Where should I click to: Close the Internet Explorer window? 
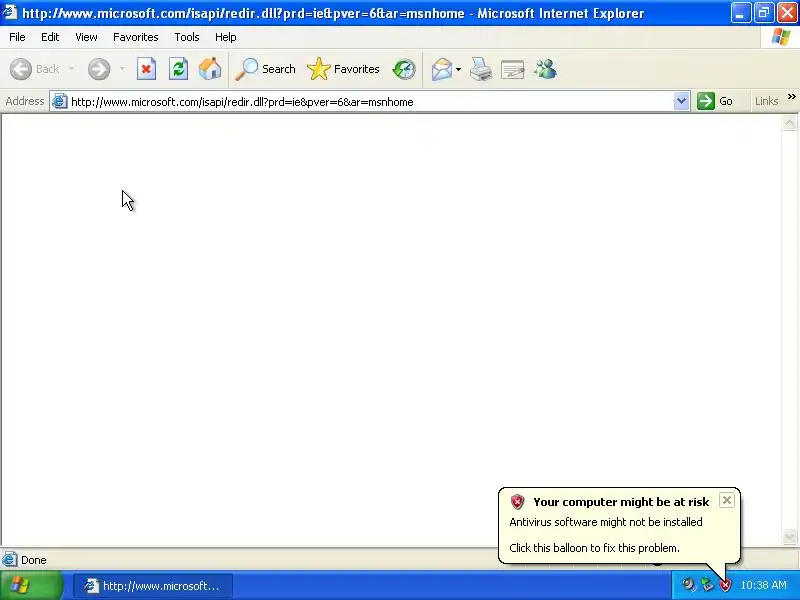click(787, 13)
